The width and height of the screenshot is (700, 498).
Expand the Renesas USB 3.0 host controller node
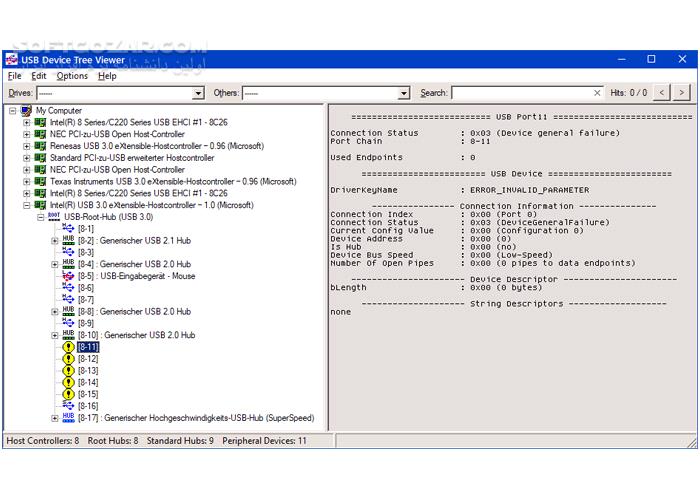[27, 146]
